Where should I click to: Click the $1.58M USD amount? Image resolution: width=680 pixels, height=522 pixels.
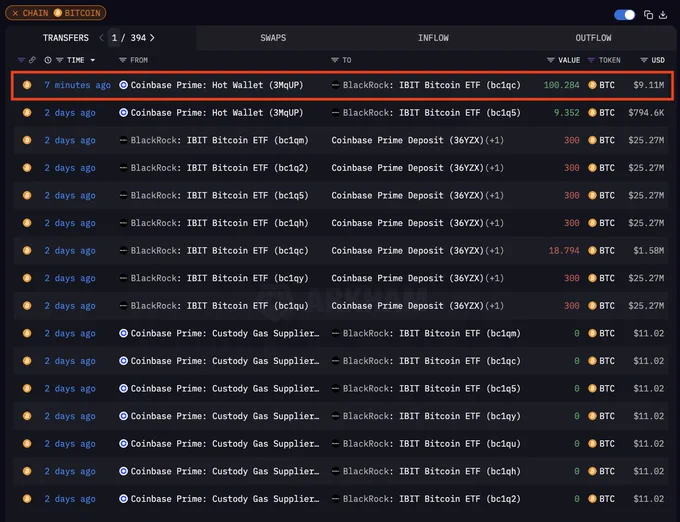pos(648,251)
